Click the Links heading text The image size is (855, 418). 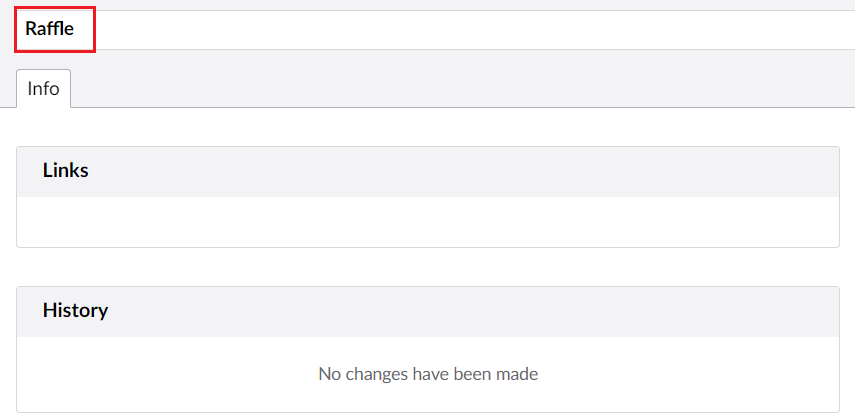[66, 171]
